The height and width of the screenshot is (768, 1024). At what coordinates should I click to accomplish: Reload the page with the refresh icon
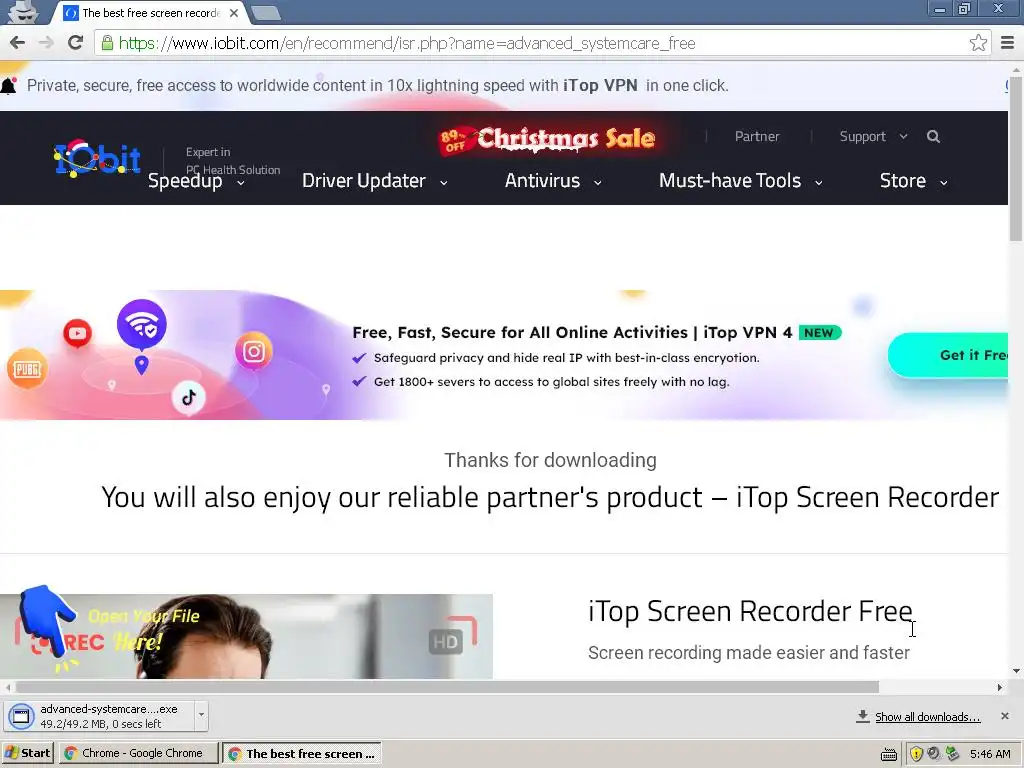coord(76,43)
